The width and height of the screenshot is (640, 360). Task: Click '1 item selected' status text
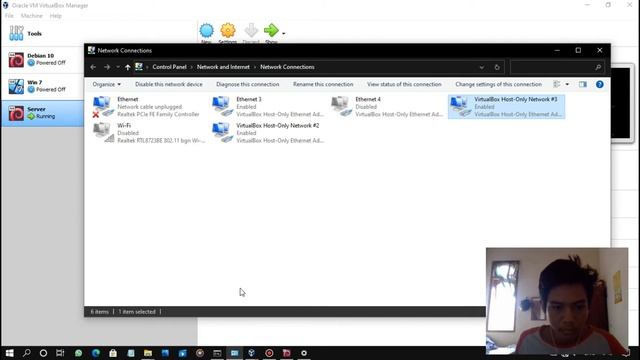coord(137,312)
